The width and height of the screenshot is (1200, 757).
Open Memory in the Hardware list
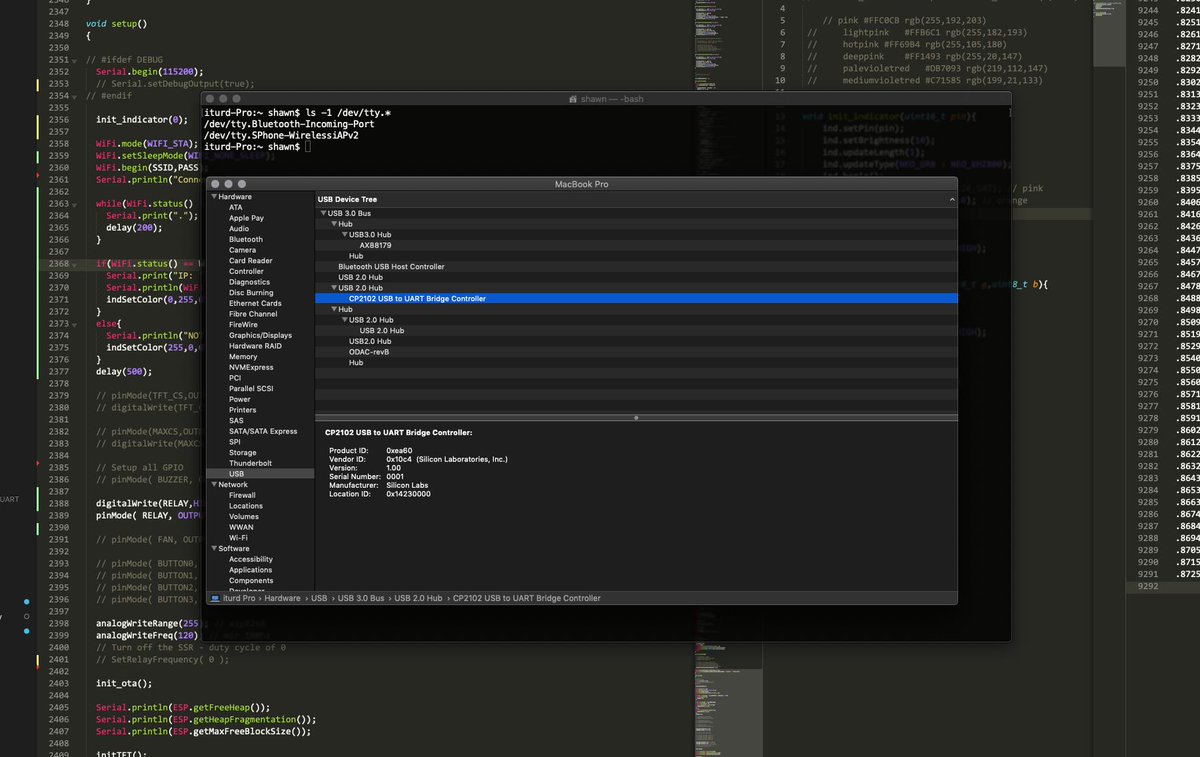click(243, 357)
